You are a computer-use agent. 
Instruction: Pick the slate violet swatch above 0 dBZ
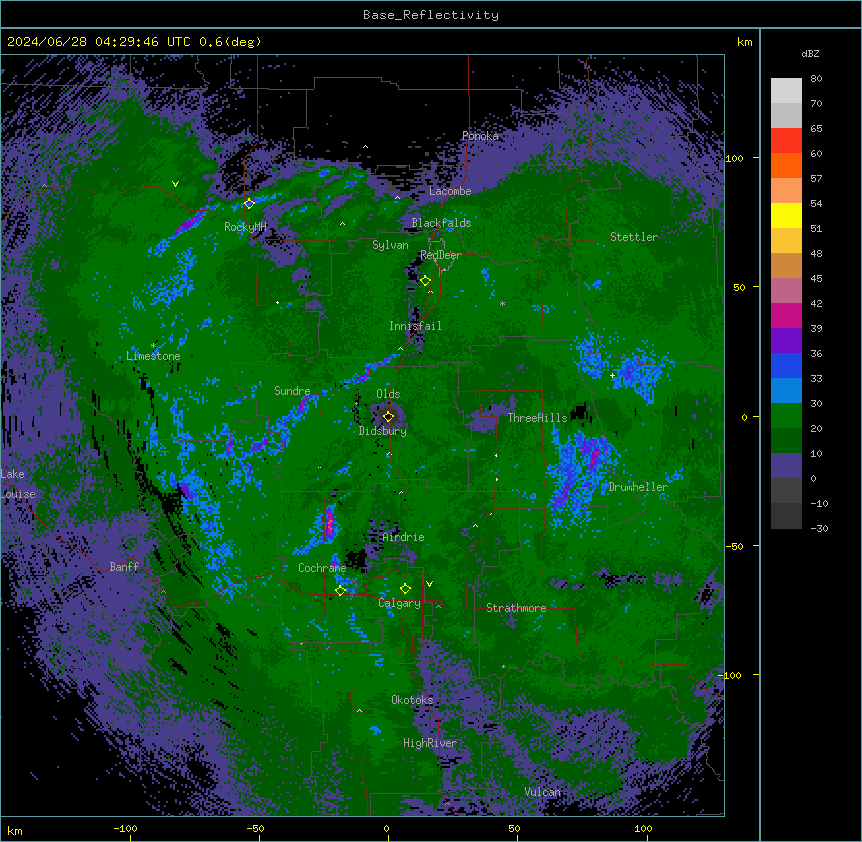[786, 466]
